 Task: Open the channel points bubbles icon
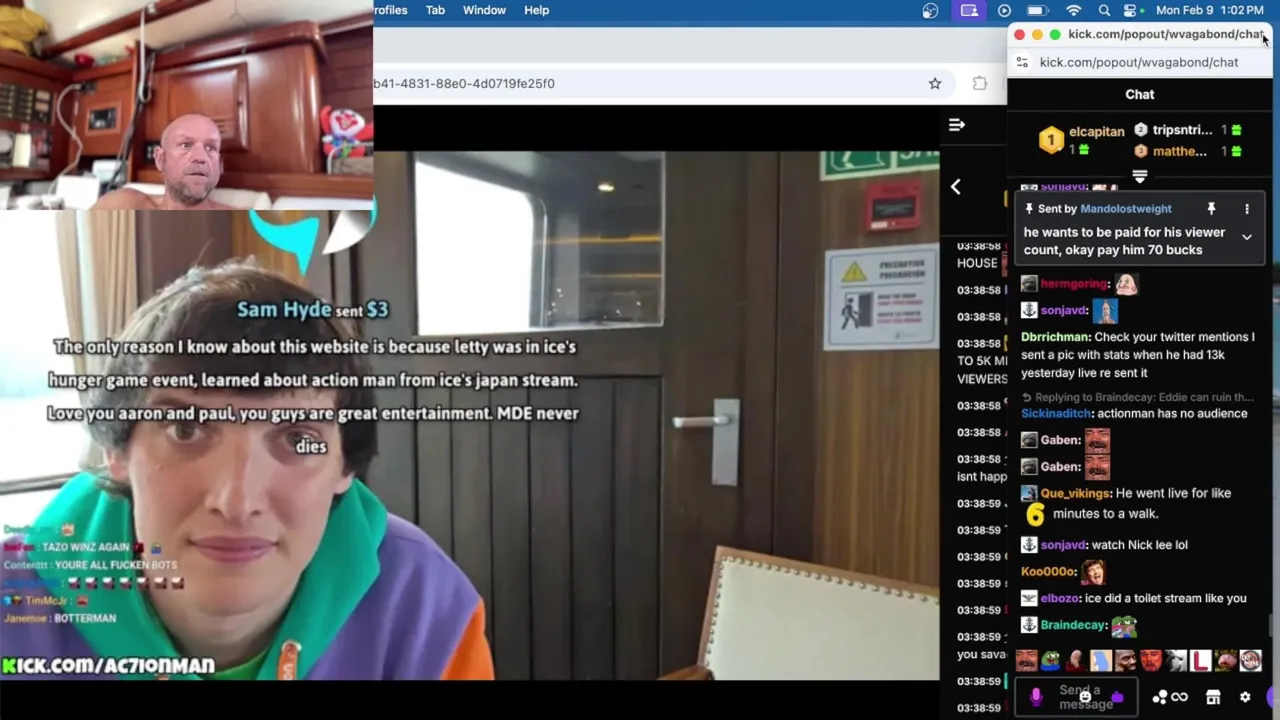pos(1160,697)
